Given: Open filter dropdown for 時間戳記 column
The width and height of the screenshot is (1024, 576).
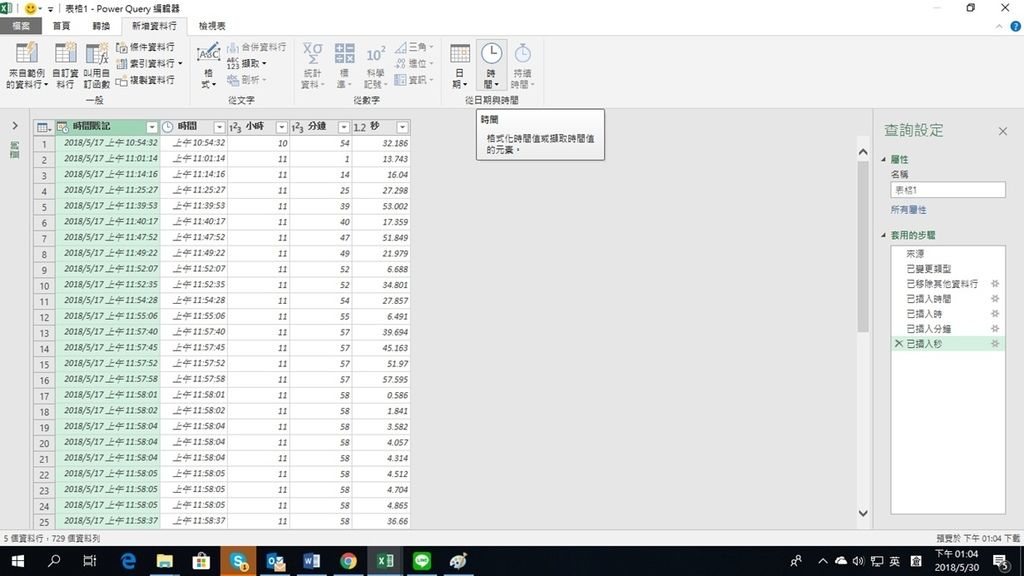Looking at the screenshot, I should 152,127.
